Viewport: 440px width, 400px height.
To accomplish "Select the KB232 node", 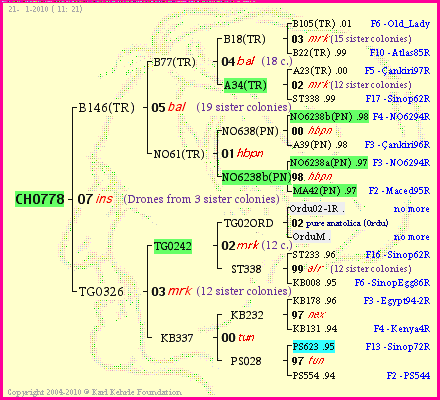I will pos(247,315).
